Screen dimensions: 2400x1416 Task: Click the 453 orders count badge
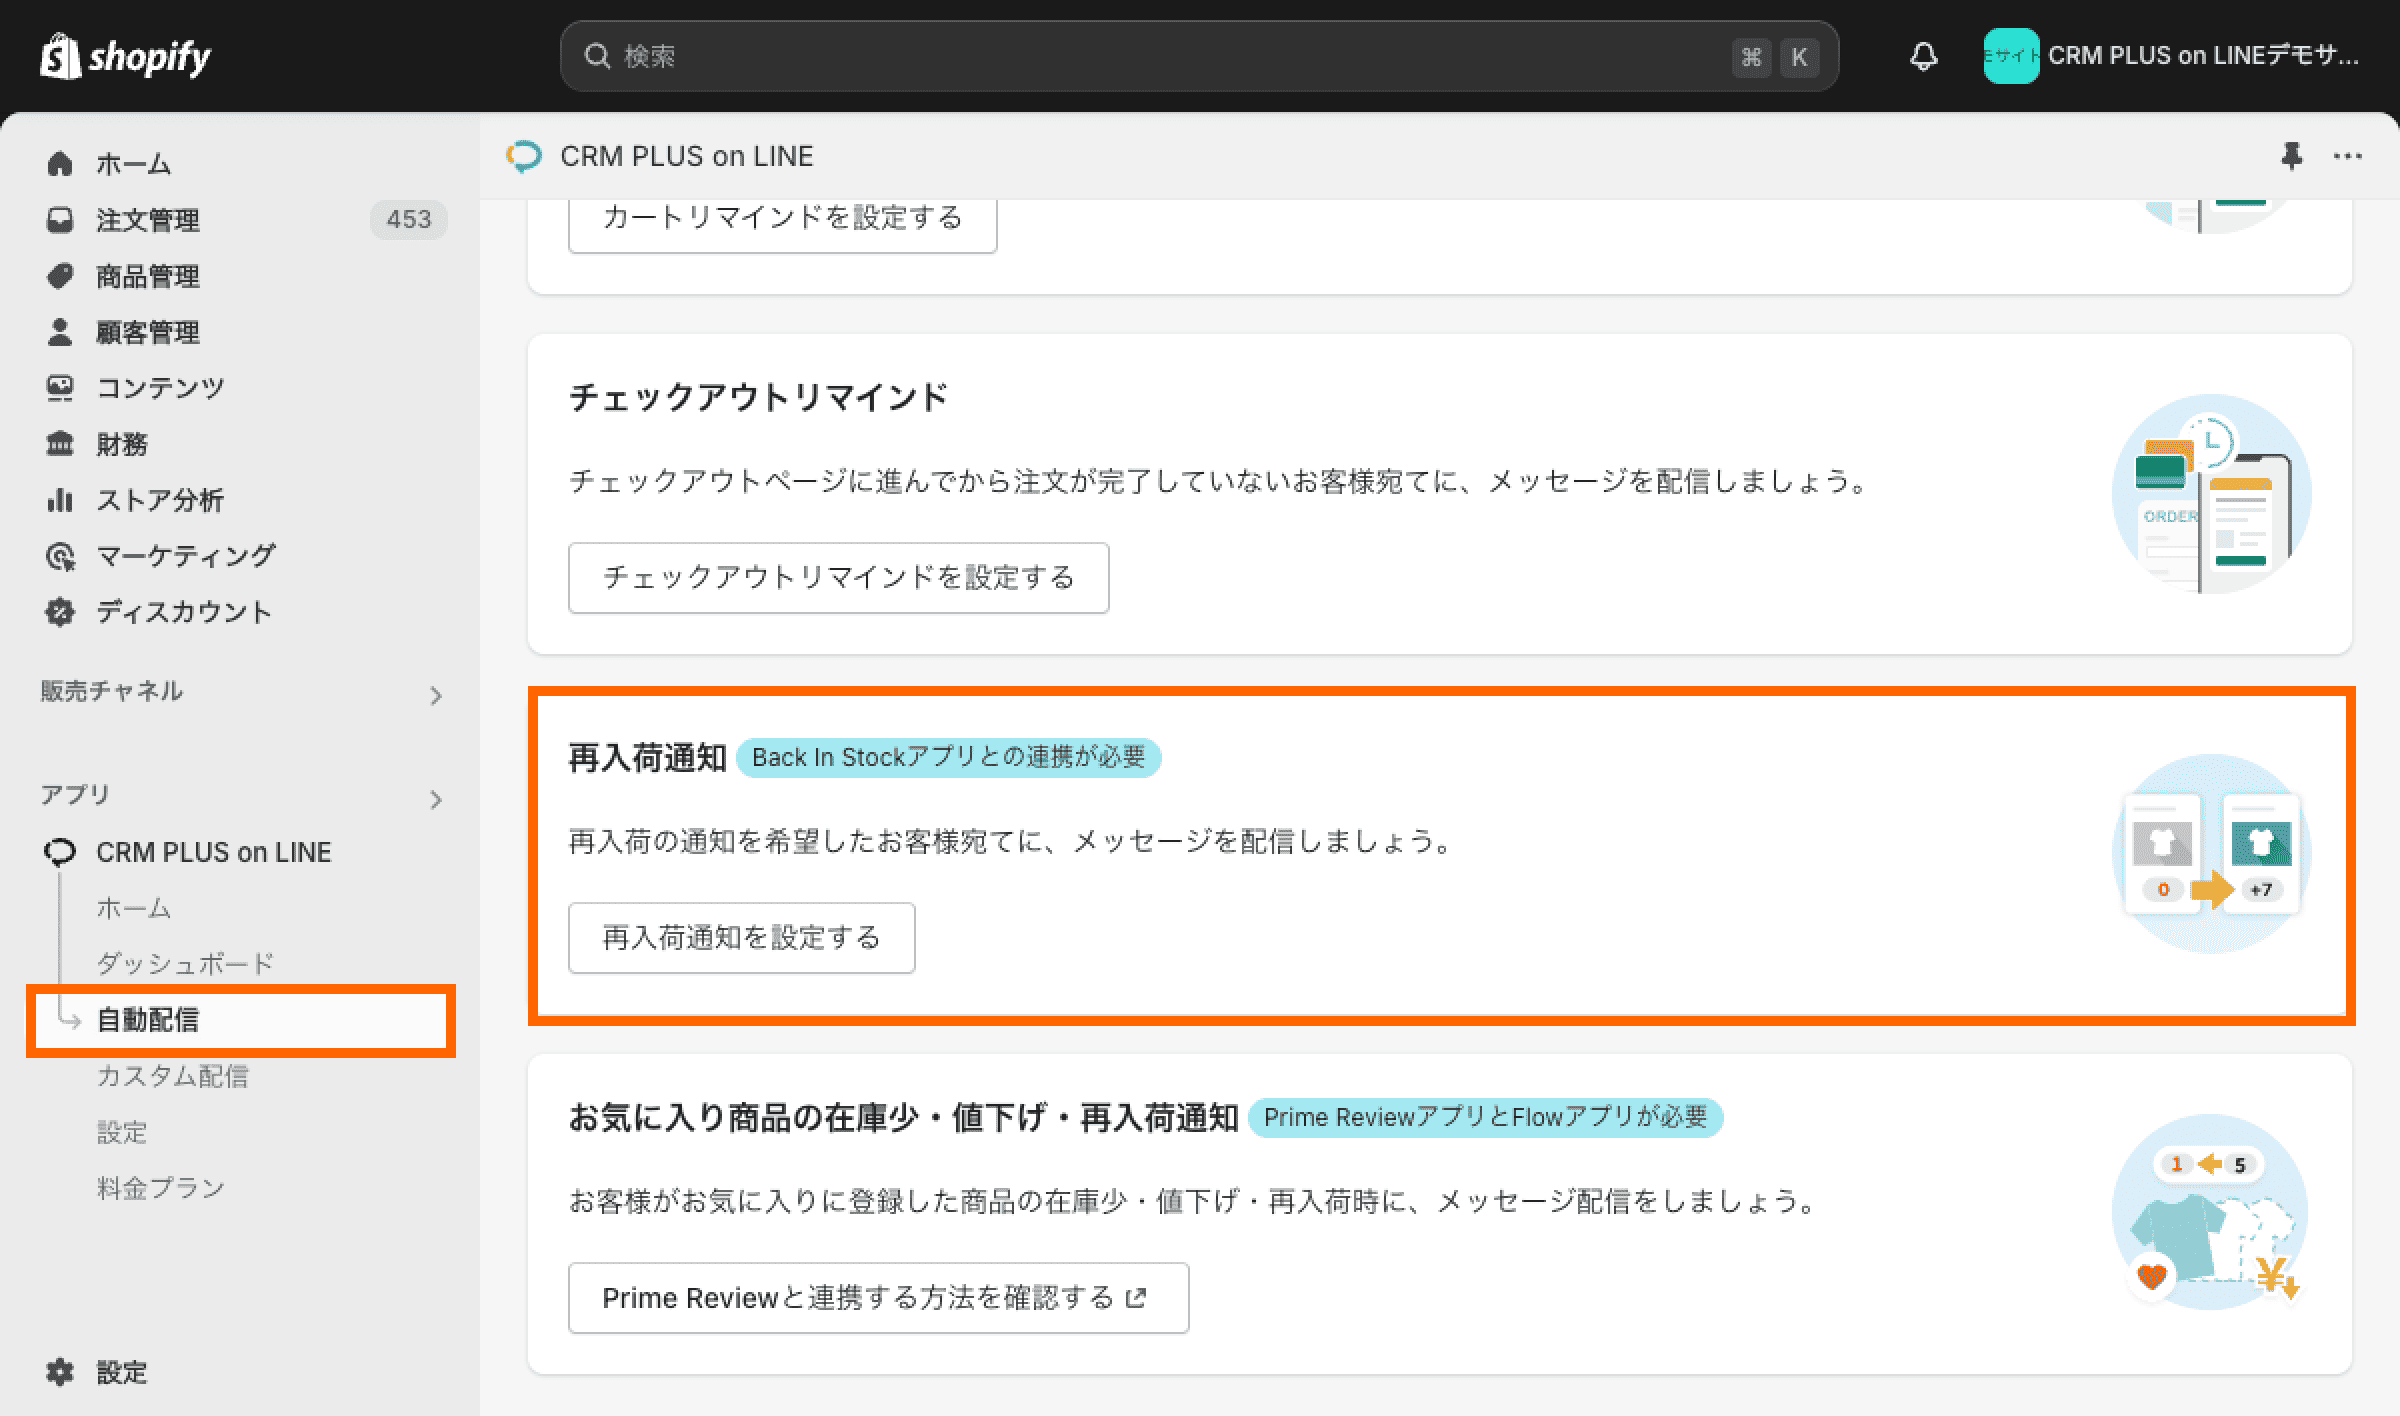(x=408, y=219)
